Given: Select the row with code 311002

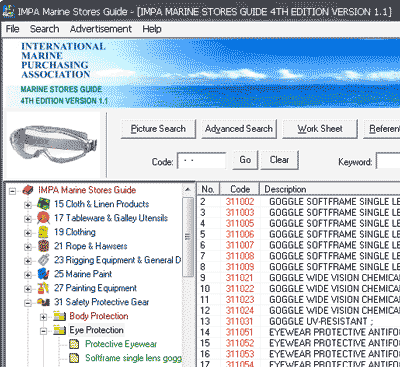Looking at the screenshot, I should click(x=299, y=202).
